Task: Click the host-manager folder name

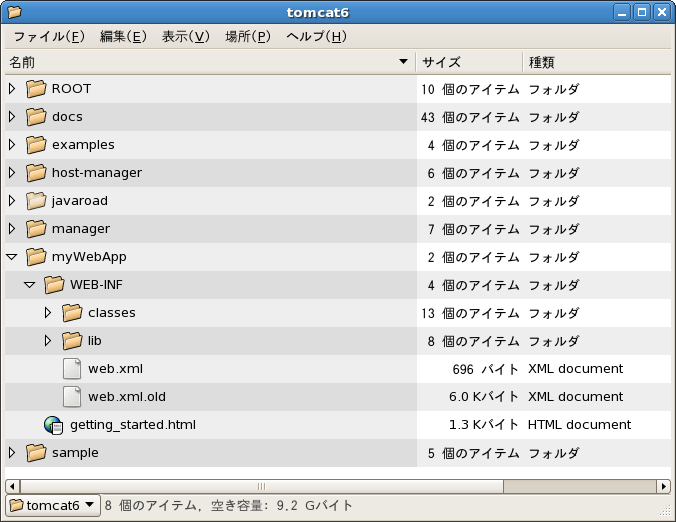Action: click(x=97, y=173)
